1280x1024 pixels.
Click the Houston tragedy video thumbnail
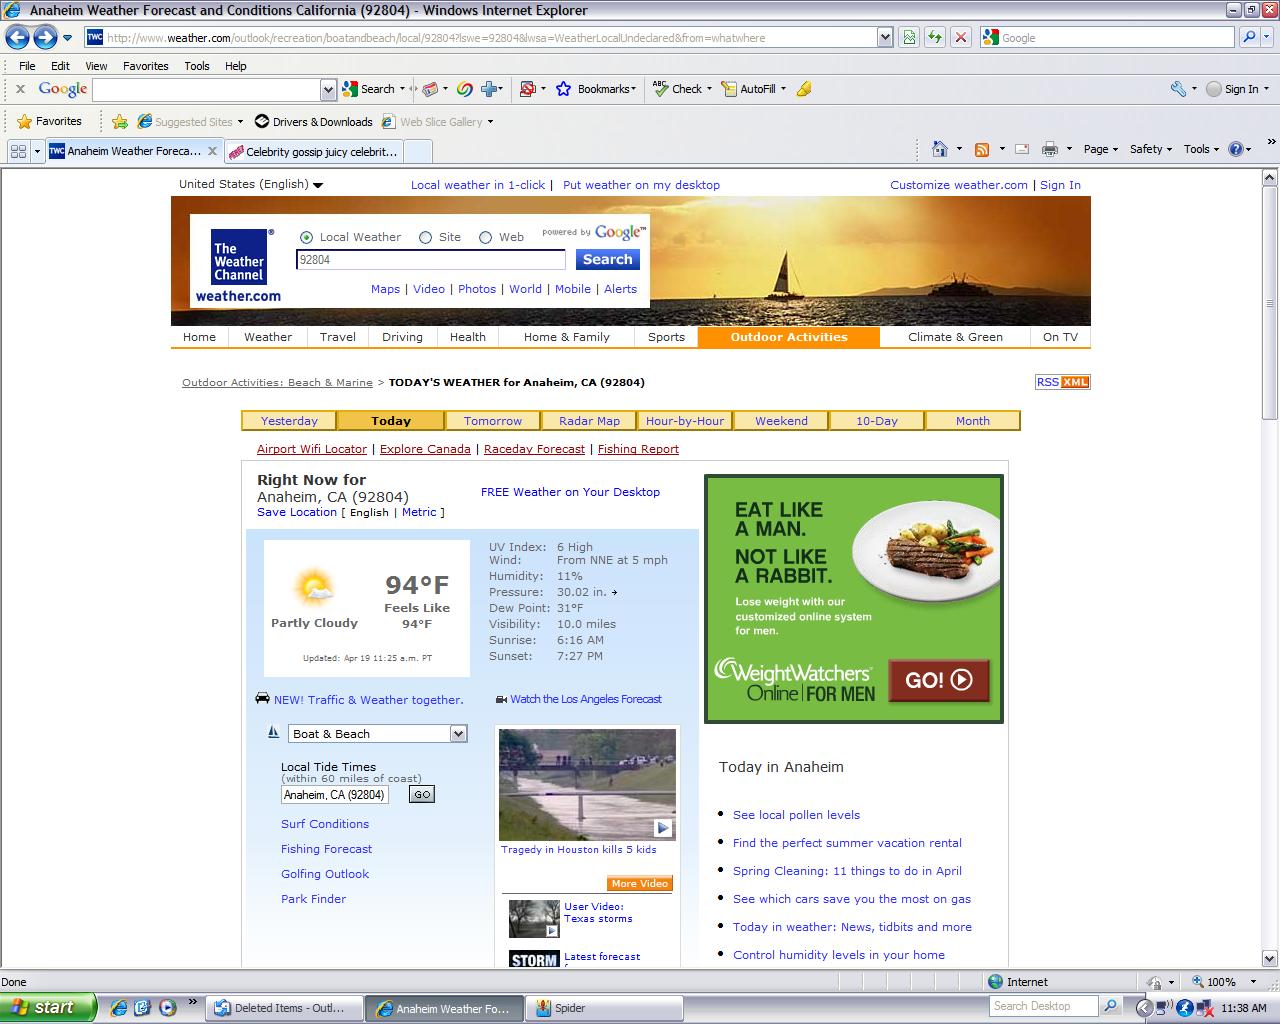pyautogui.click(x=587, y=784)
